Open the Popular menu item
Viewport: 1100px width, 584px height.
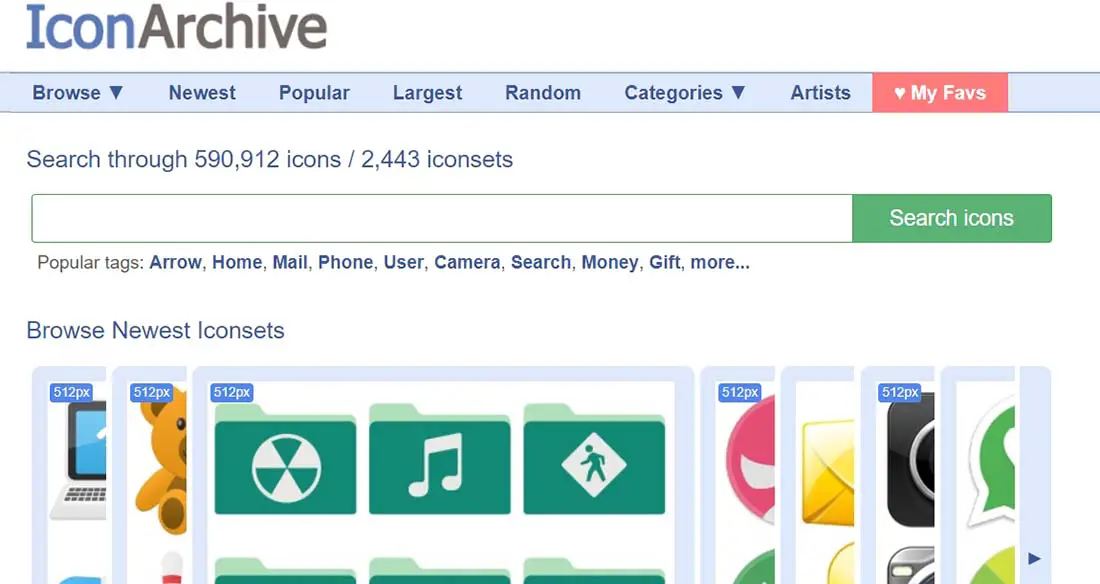pyautogui.click(x=314, y=93)
